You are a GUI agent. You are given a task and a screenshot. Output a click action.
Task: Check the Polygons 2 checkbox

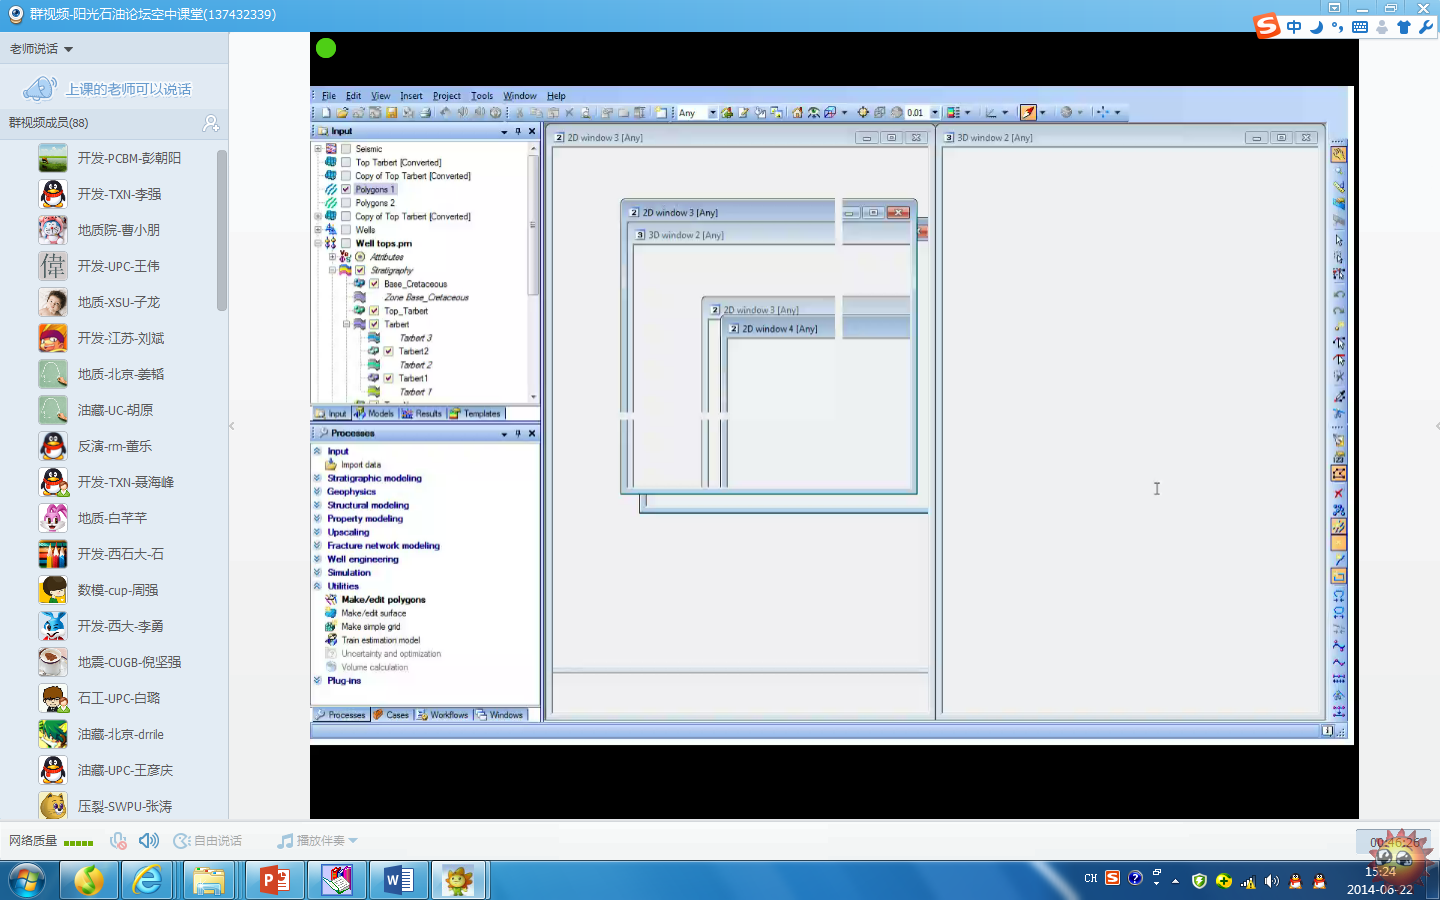346,203
